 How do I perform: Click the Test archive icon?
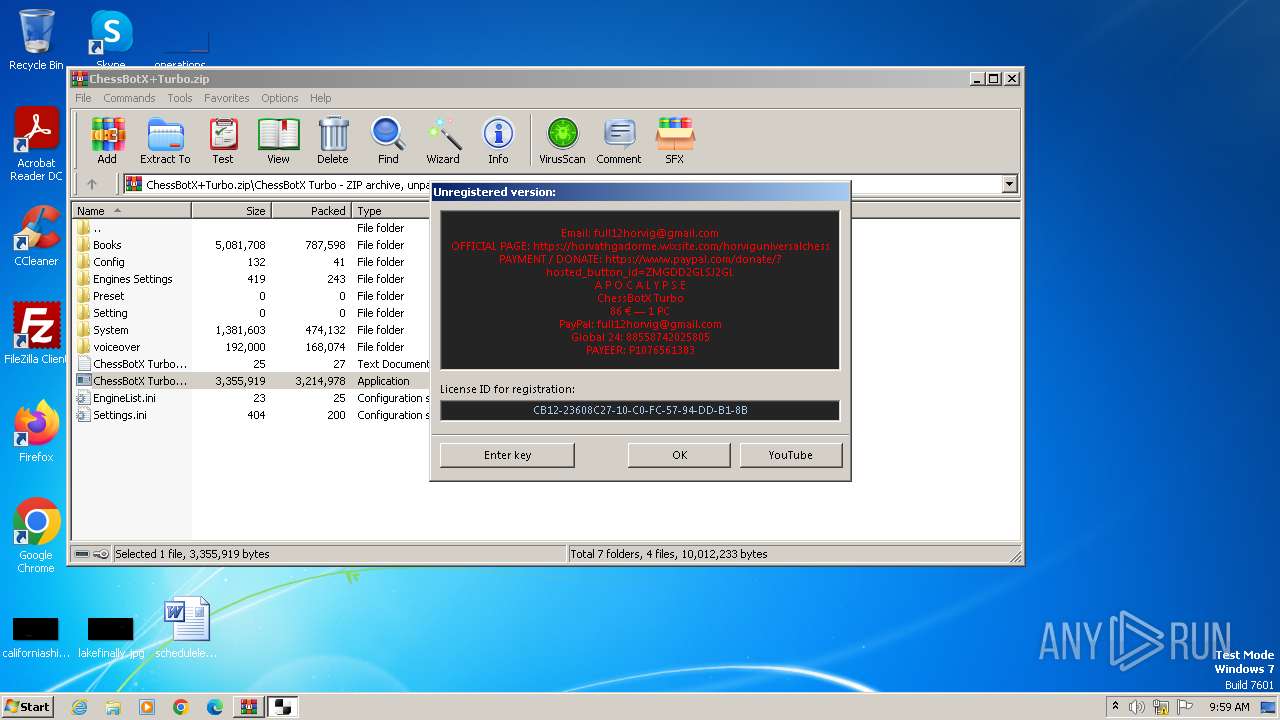(223, 141)
